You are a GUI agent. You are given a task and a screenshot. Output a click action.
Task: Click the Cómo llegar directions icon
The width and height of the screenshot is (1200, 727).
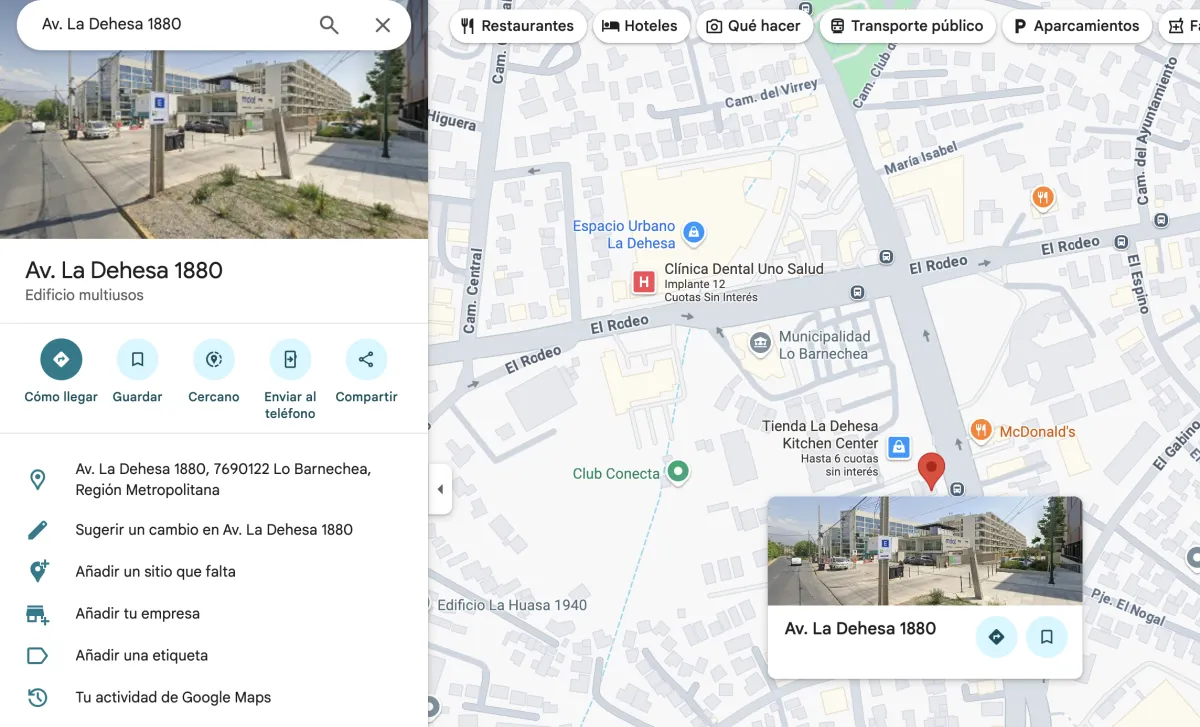(x=61, y=359)
